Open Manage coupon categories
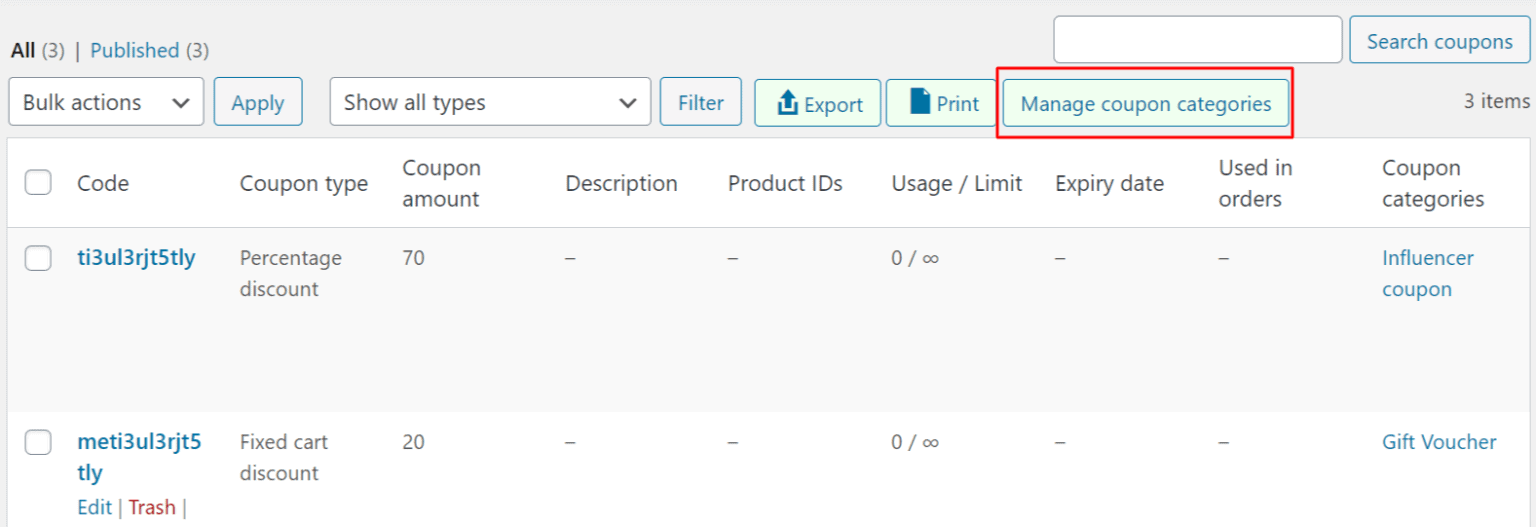This screenshot has width=1536, height=527. [1145, 103]
